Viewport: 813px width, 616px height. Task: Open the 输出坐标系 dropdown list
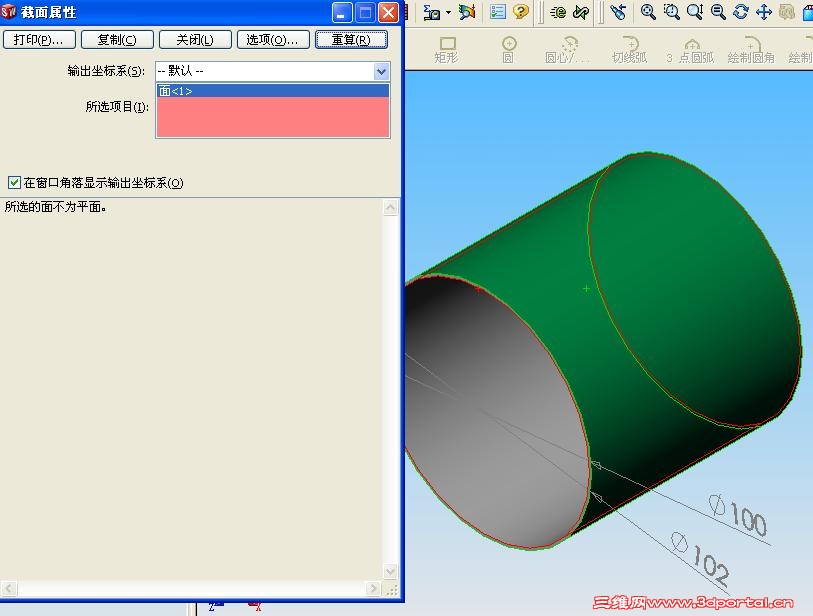(x=381, y=71)
